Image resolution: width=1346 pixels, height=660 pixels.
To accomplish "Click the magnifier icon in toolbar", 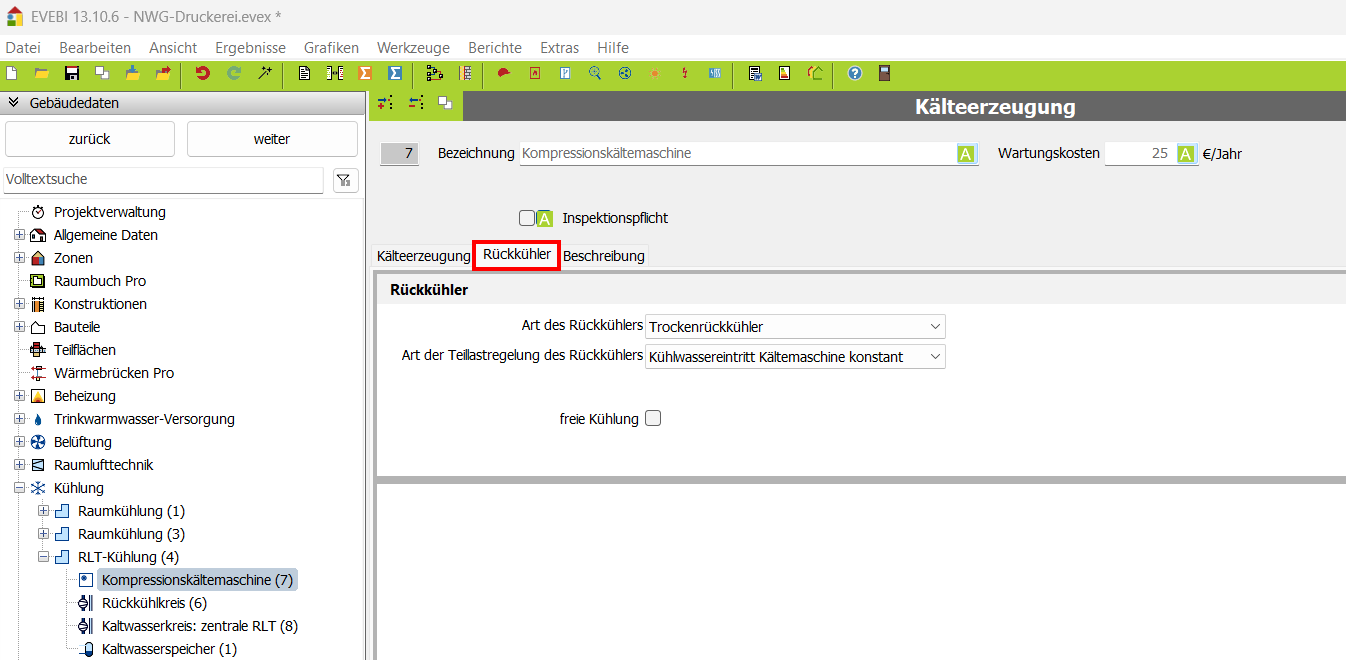I will tap(595, 73).
